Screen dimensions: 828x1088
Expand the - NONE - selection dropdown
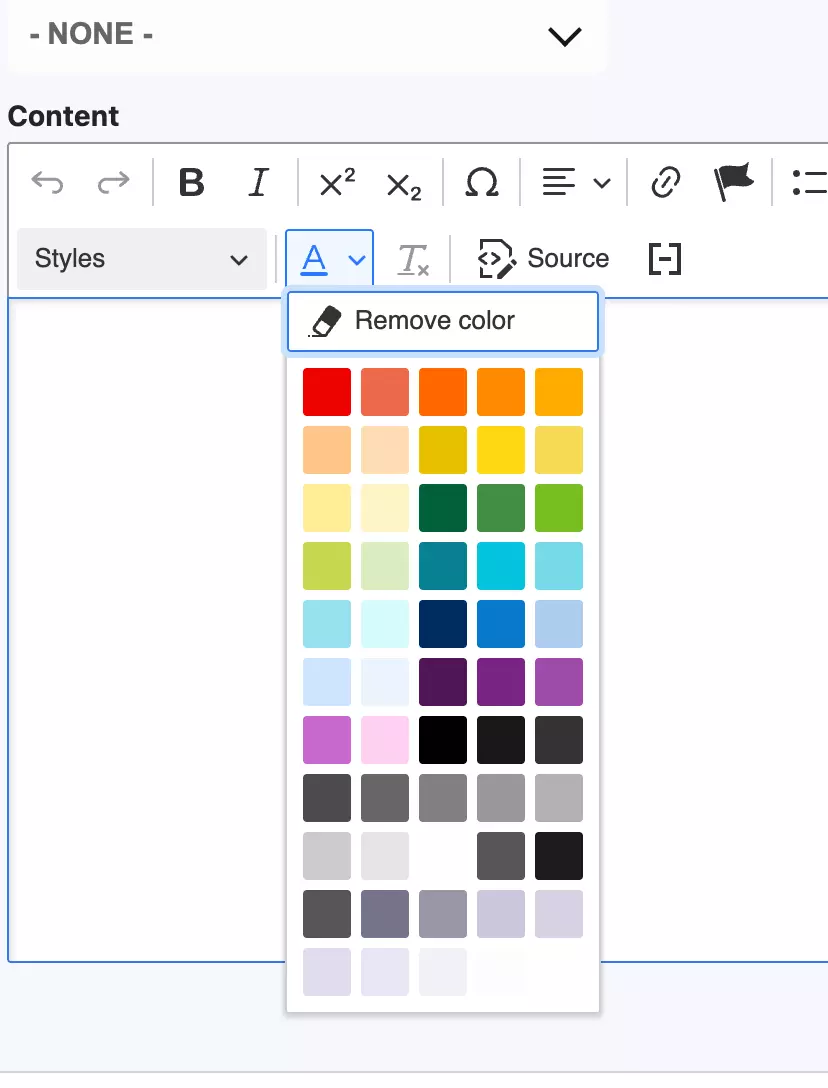[x=564, y=36]
